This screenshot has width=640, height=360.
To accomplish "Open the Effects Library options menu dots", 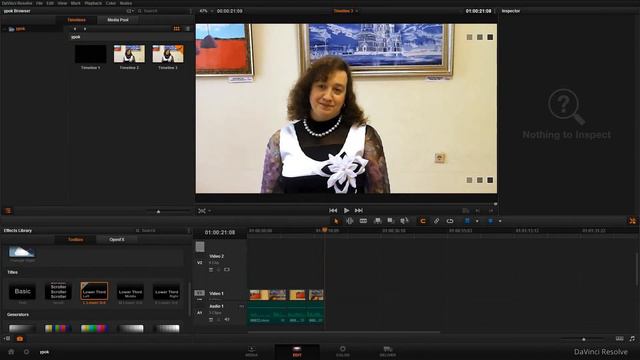I will tap(189, 231).
